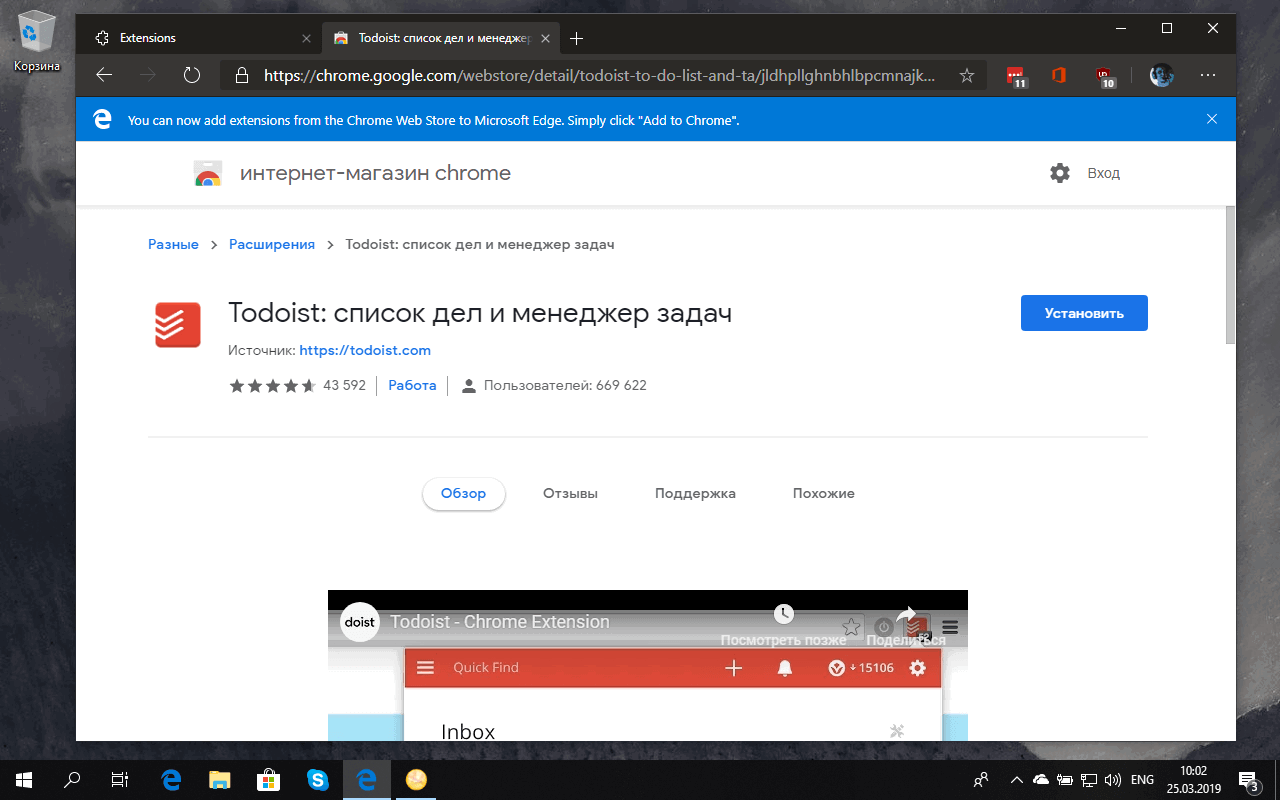Open the Action Center notifications
Image resolution: width=1280 pixels, height=800 pixels.
pos(1250,780)
